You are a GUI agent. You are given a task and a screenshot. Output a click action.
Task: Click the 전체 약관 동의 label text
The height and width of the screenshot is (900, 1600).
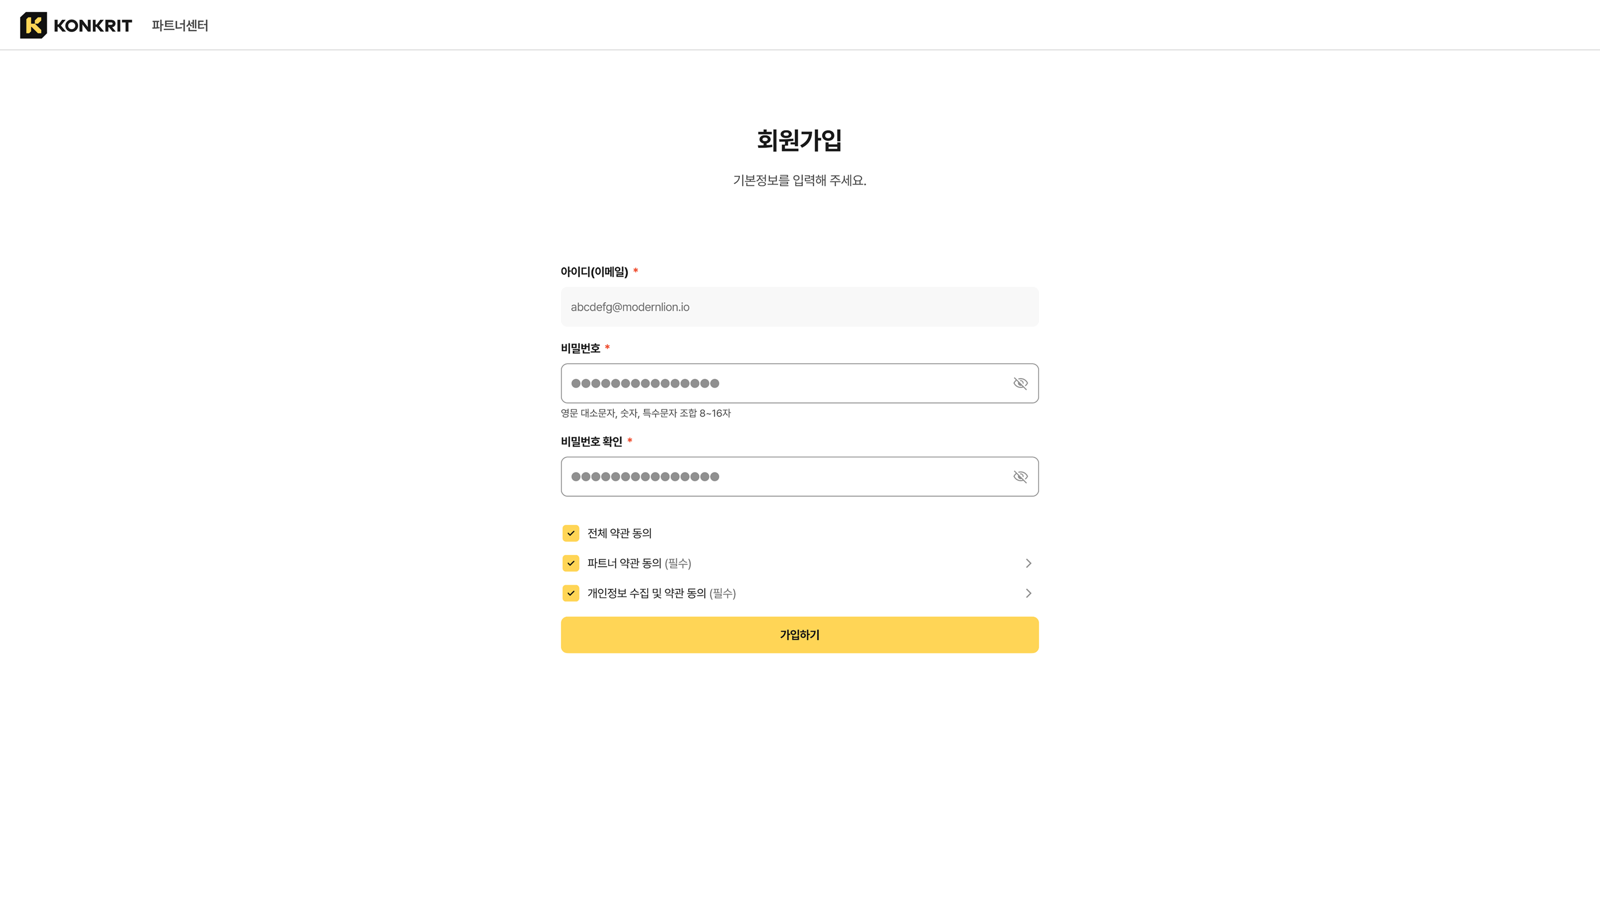(x=619, y=533)
